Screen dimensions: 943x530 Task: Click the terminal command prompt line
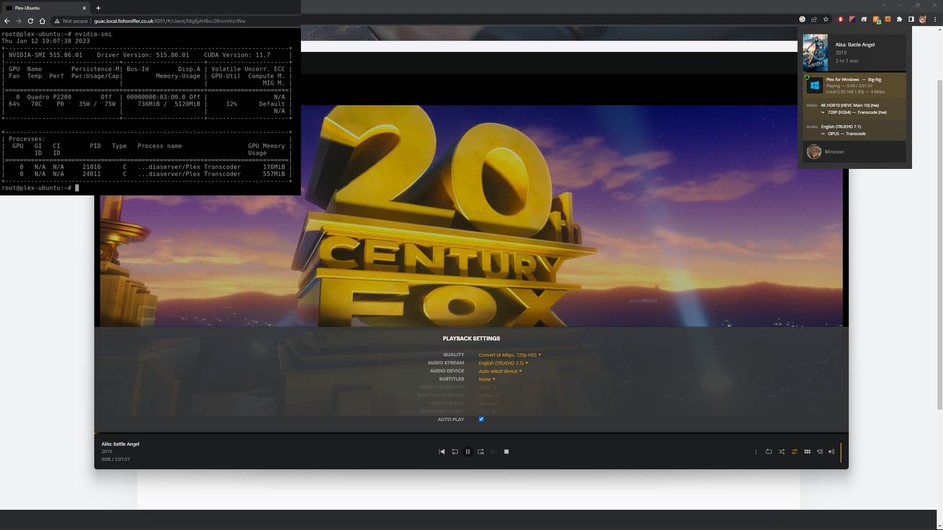(40, 188)
